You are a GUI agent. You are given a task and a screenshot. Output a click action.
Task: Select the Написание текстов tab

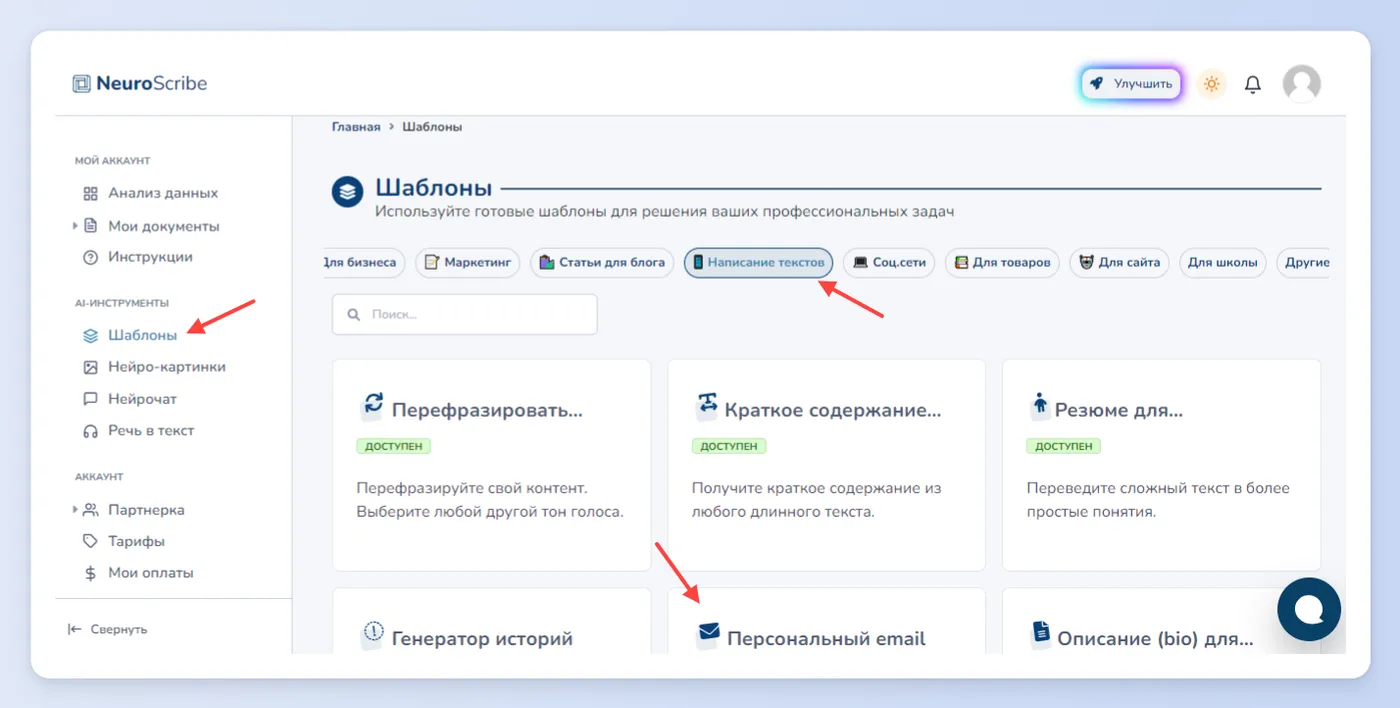(x=758, y=263)
